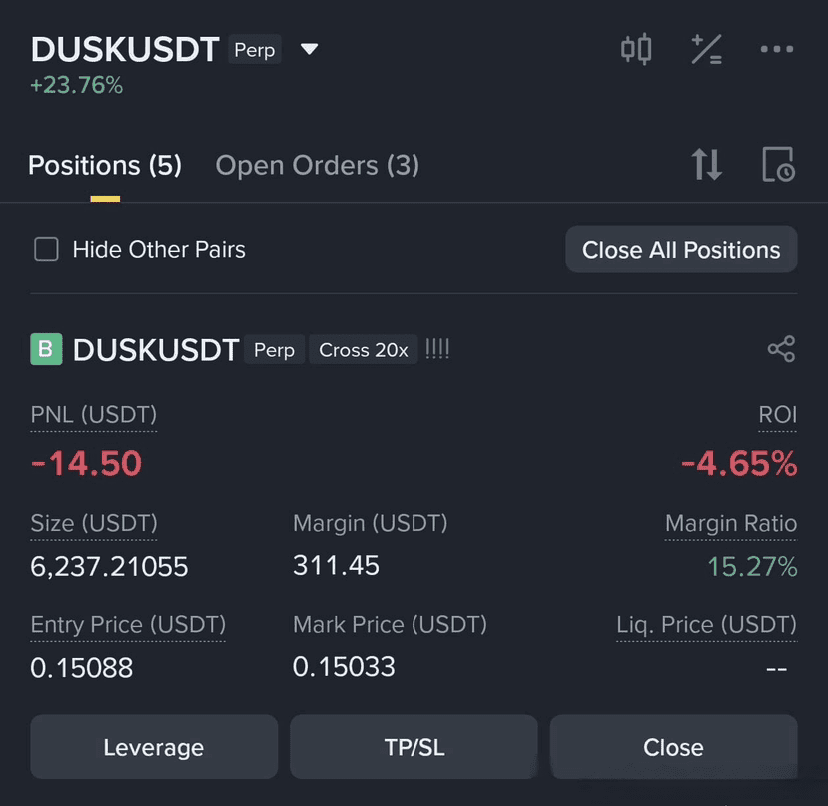
Task: Click the Leverage button
Action: [x=154, y=747]
